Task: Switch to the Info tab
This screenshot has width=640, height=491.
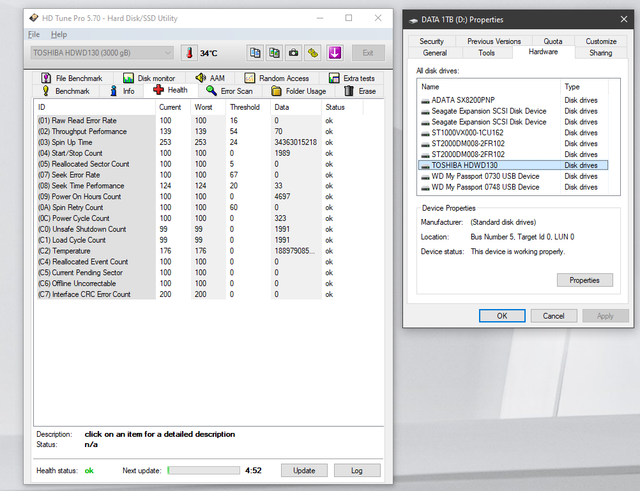Action: pos(122,91)
